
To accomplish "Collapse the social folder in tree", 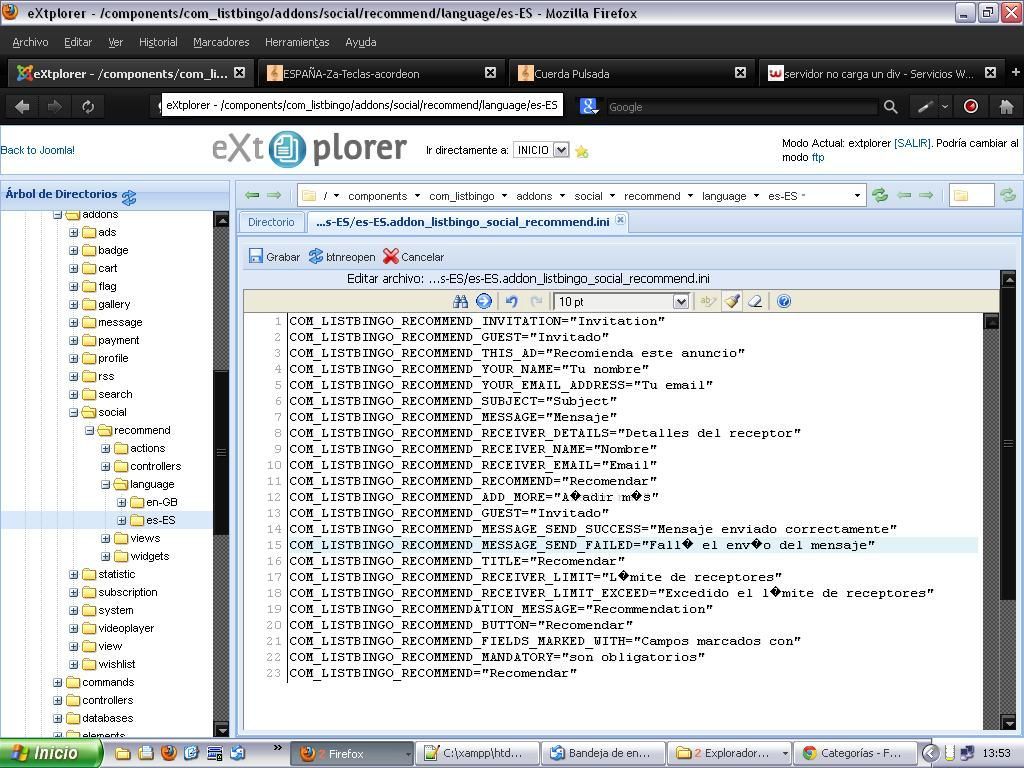I will click(74, 412).
